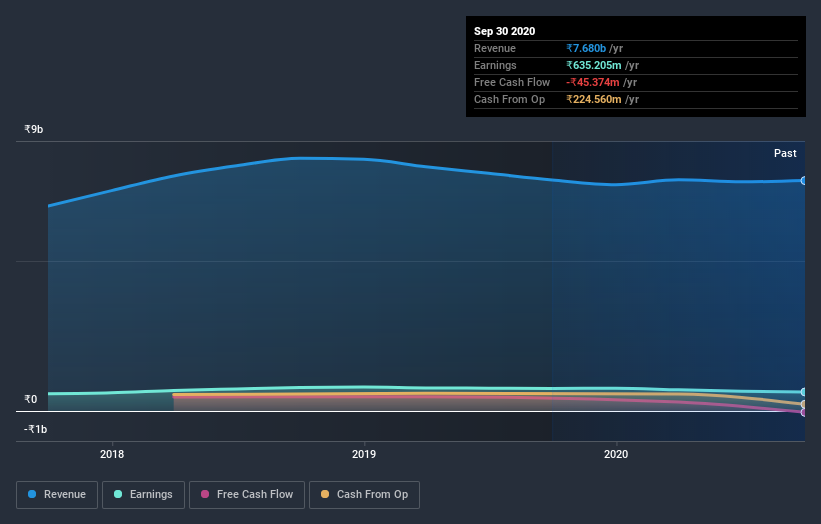The width and height of the screenshot is (821, 524).
Task: Click the ₹9b y-axis label
Action: [x=34, y=129]
